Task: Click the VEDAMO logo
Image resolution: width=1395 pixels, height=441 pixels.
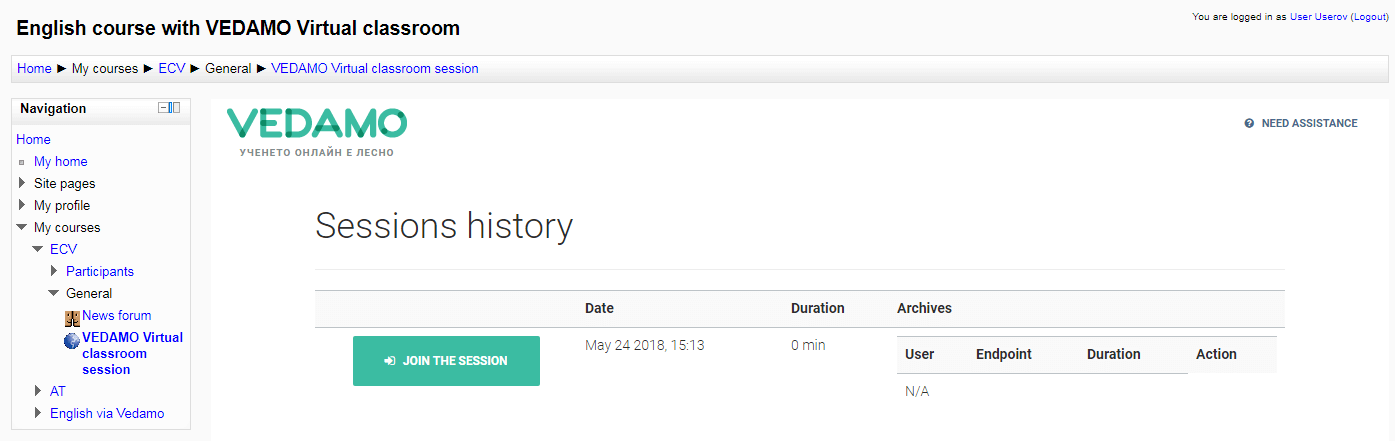Action: pyautogui.click(x=317, y=131)
